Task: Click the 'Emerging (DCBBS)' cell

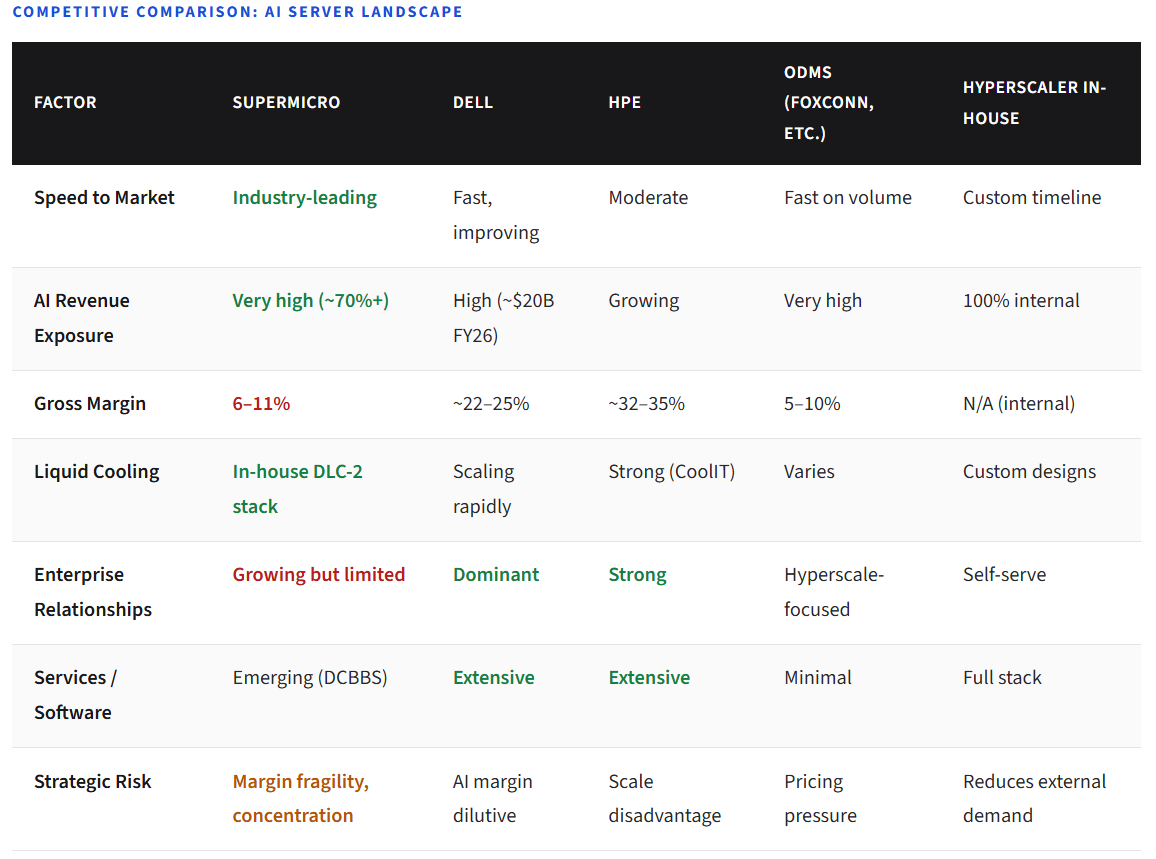Action: pos(310,678)
